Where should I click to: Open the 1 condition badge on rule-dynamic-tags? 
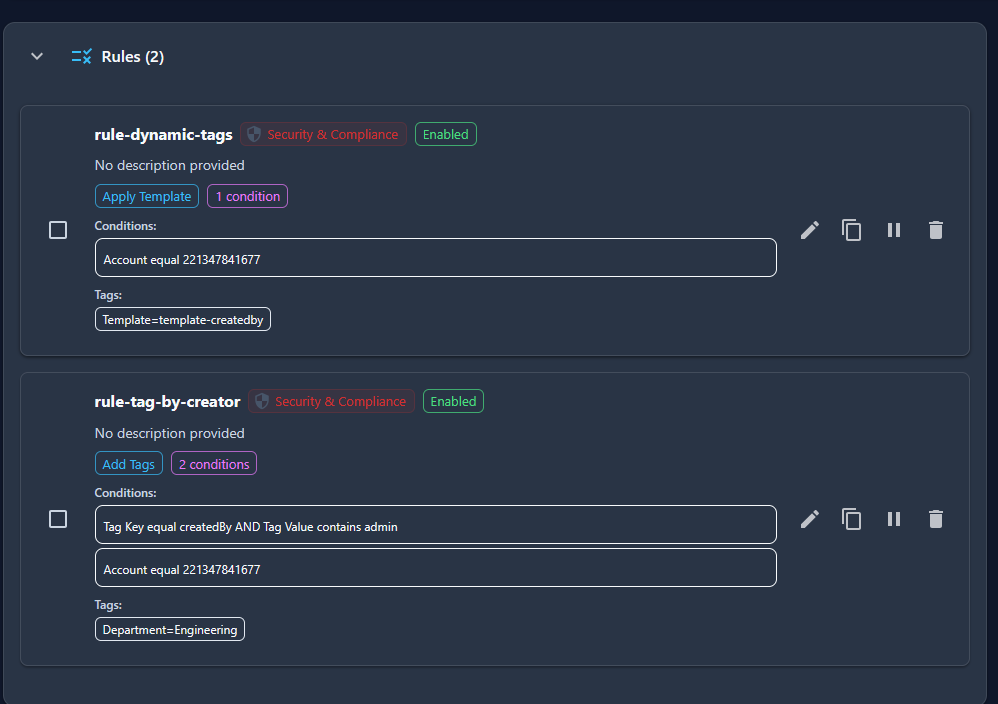[x=247, y=196]
